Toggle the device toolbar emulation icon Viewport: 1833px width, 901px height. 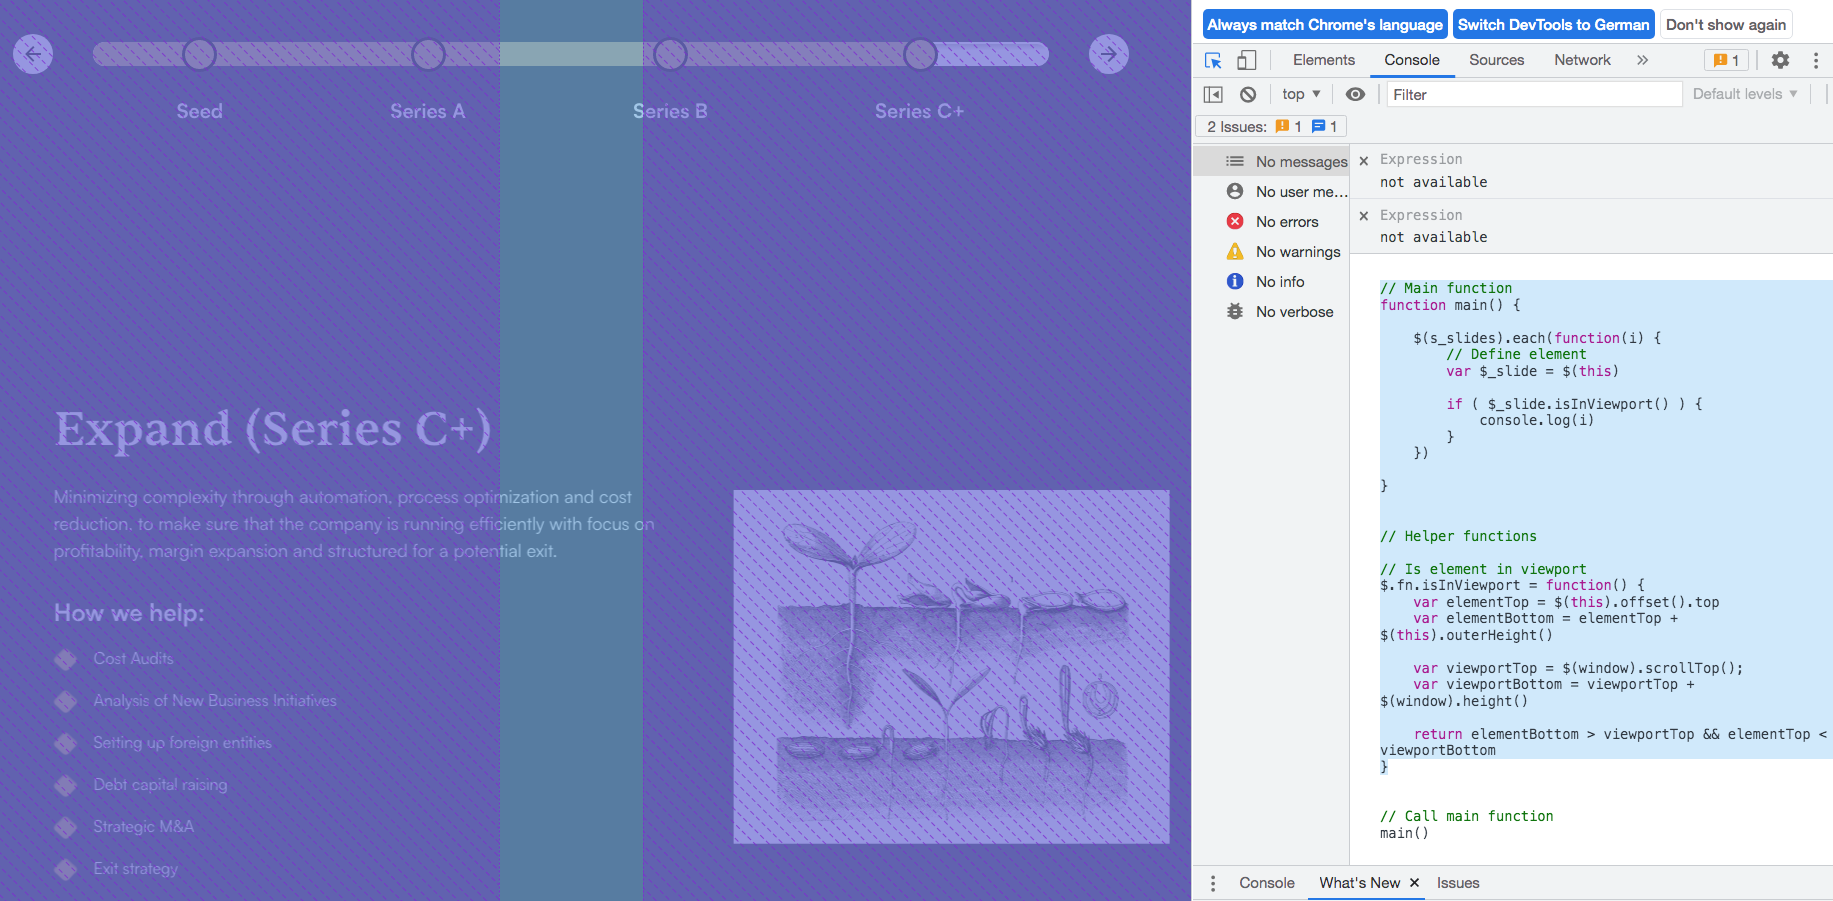point(1246,60)
